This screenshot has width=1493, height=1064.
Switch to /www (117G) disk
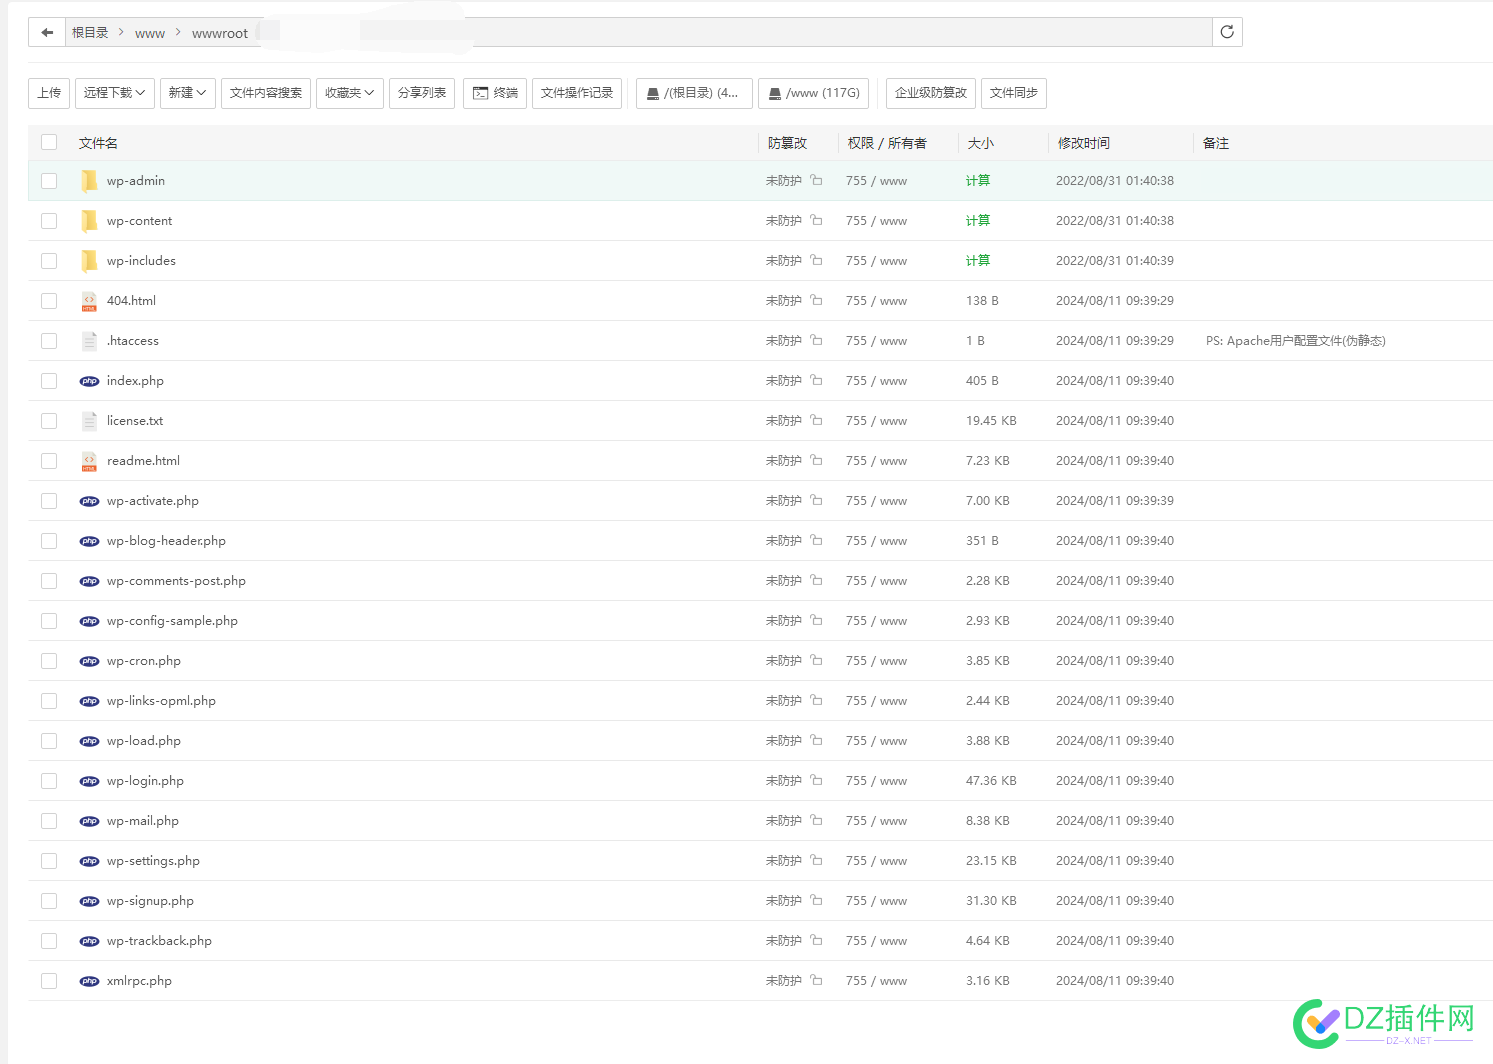pyautogui.click(x=813, y=93)
